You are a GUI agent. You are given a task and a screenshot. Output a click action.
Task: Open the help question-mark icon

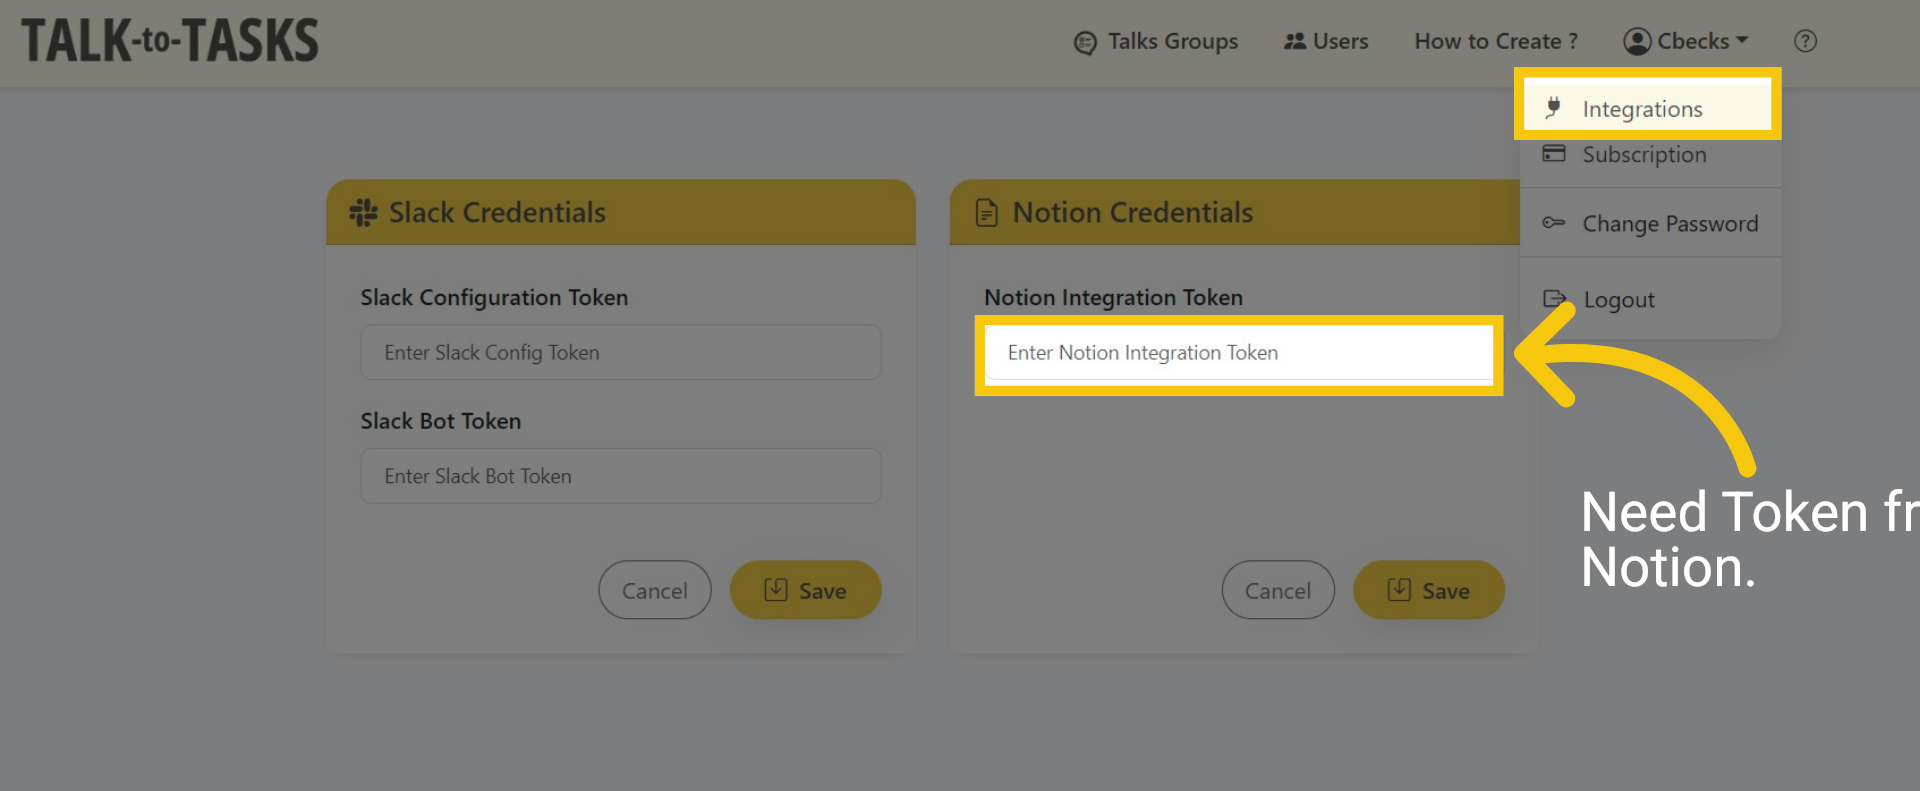coord(1805,41)
